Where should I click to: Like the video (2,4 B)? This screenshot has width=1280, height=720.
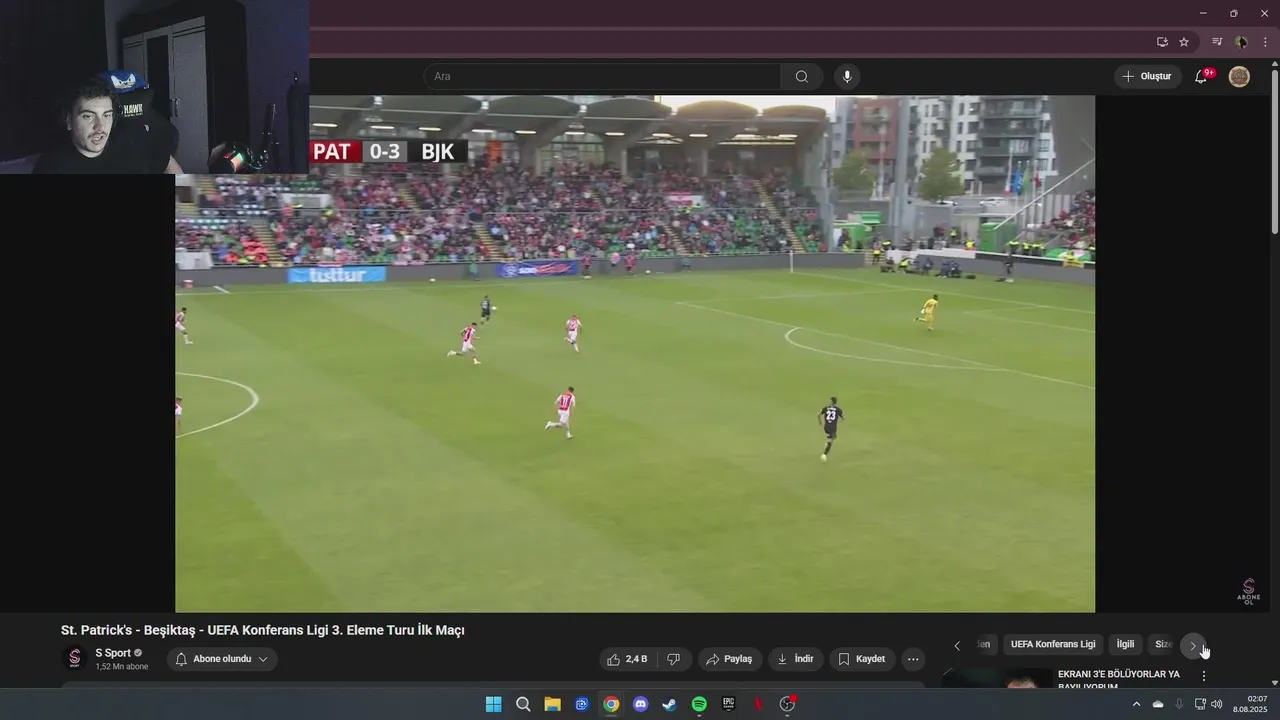[628, 659]
